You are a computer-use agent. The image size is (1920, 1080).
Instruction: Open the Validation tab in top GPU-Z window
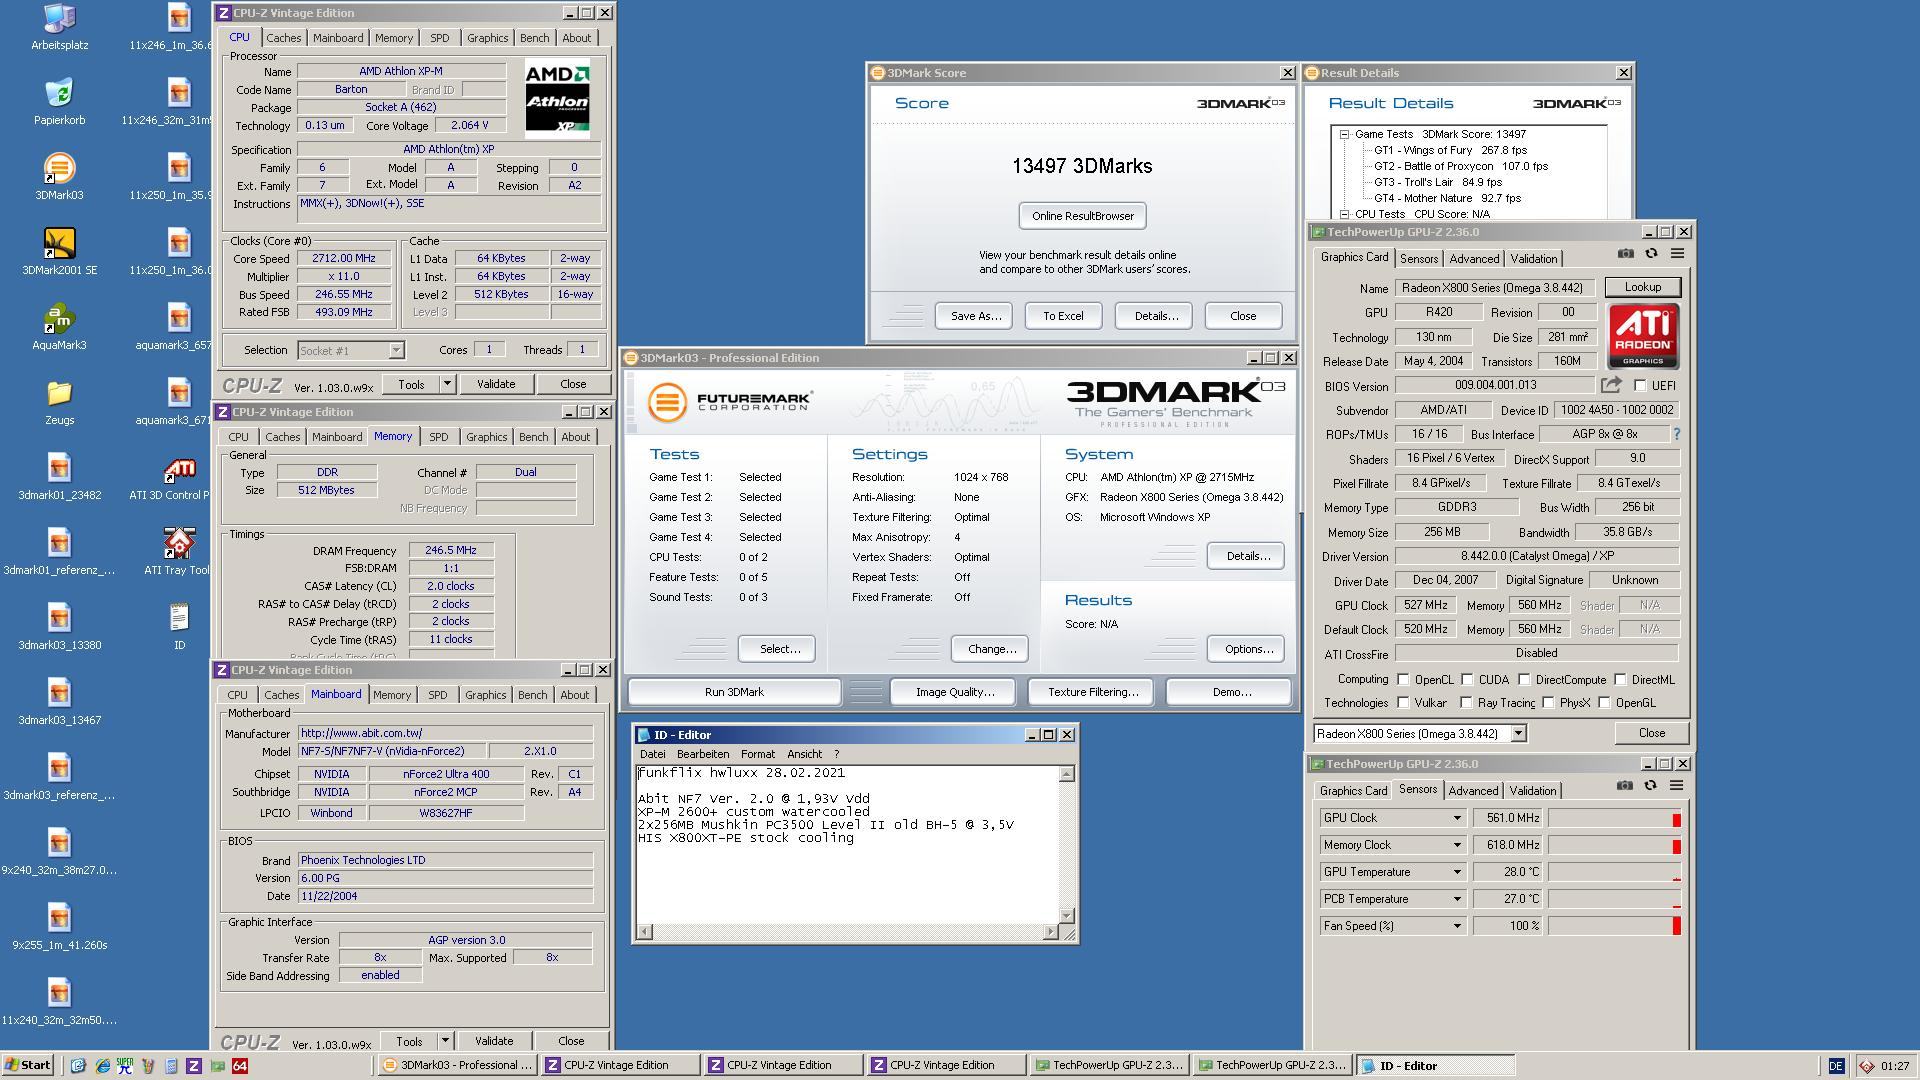[x=1533, y=259]
